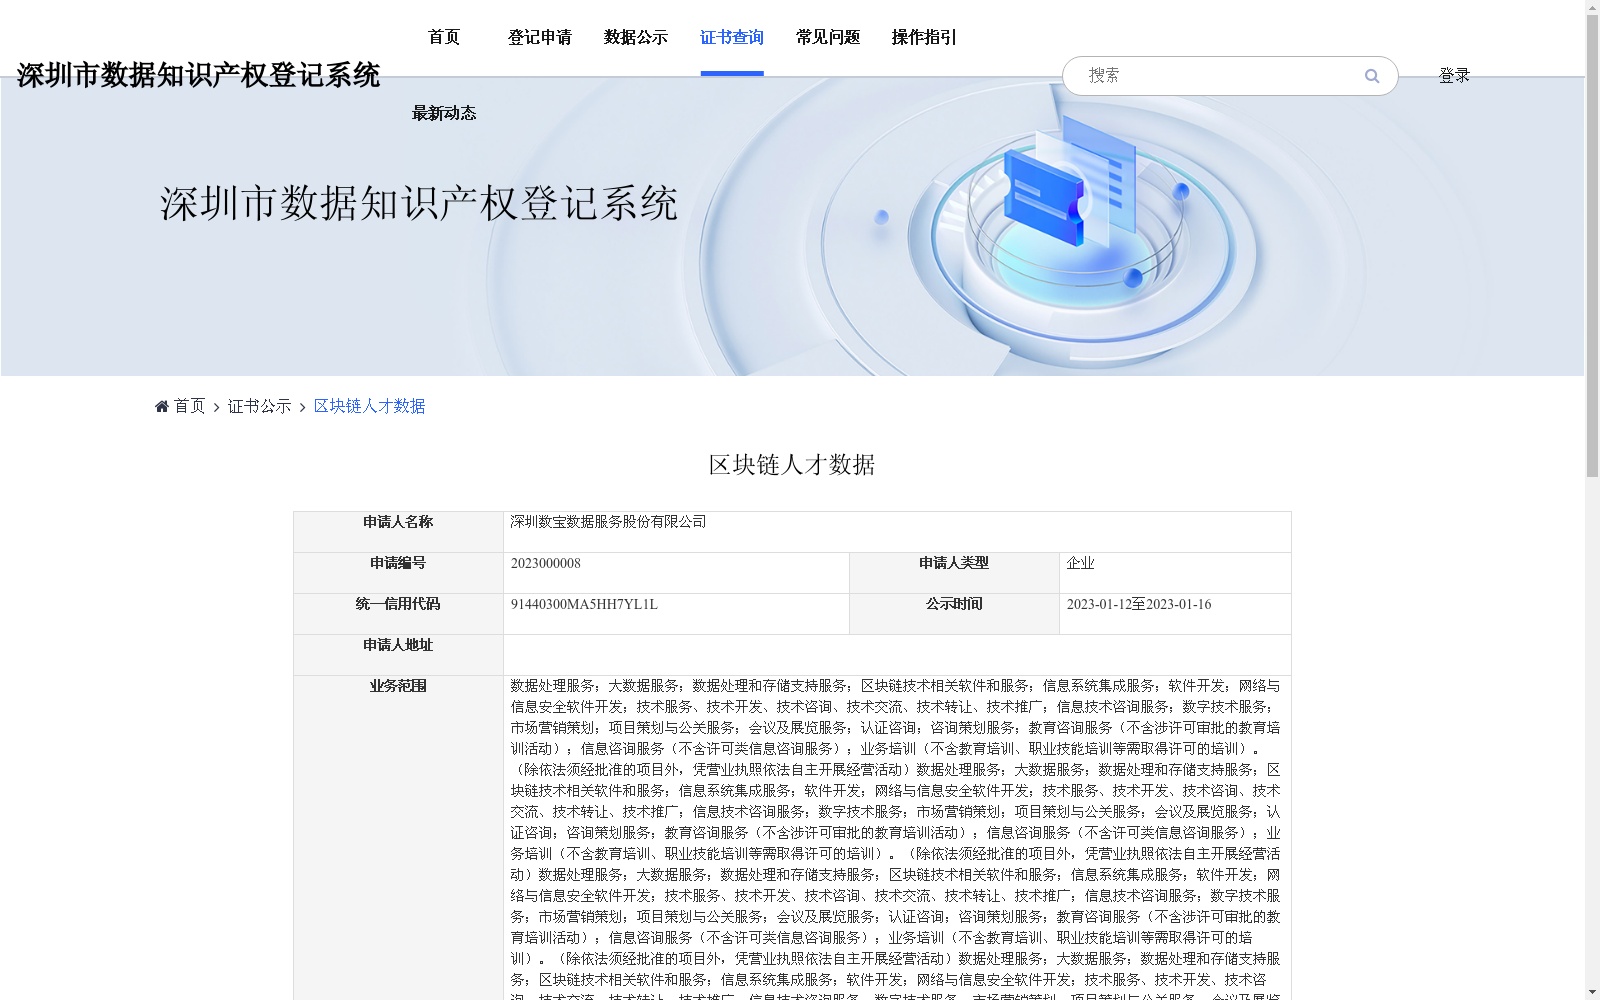Click the home icon in breadcrumb

162,406
